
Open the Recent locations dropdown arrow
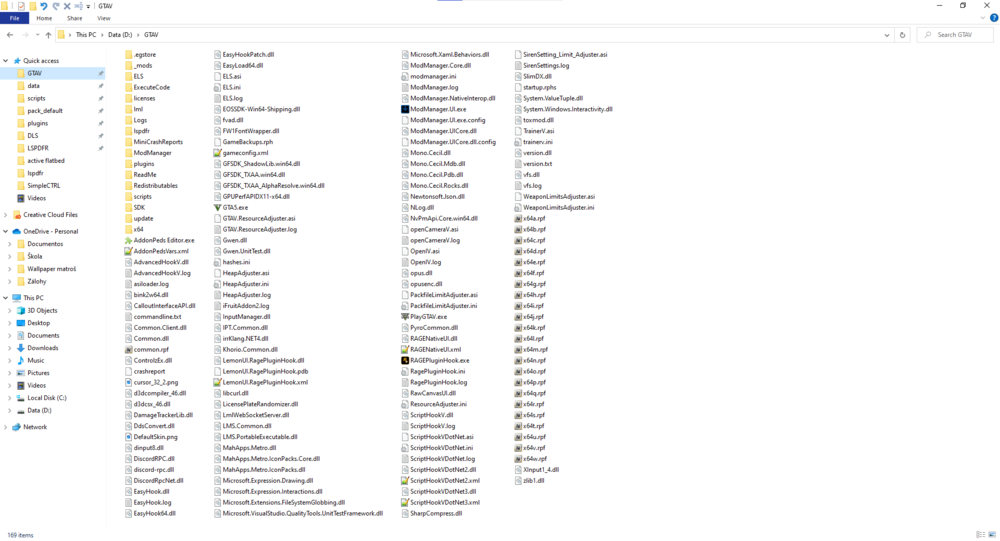37,35
